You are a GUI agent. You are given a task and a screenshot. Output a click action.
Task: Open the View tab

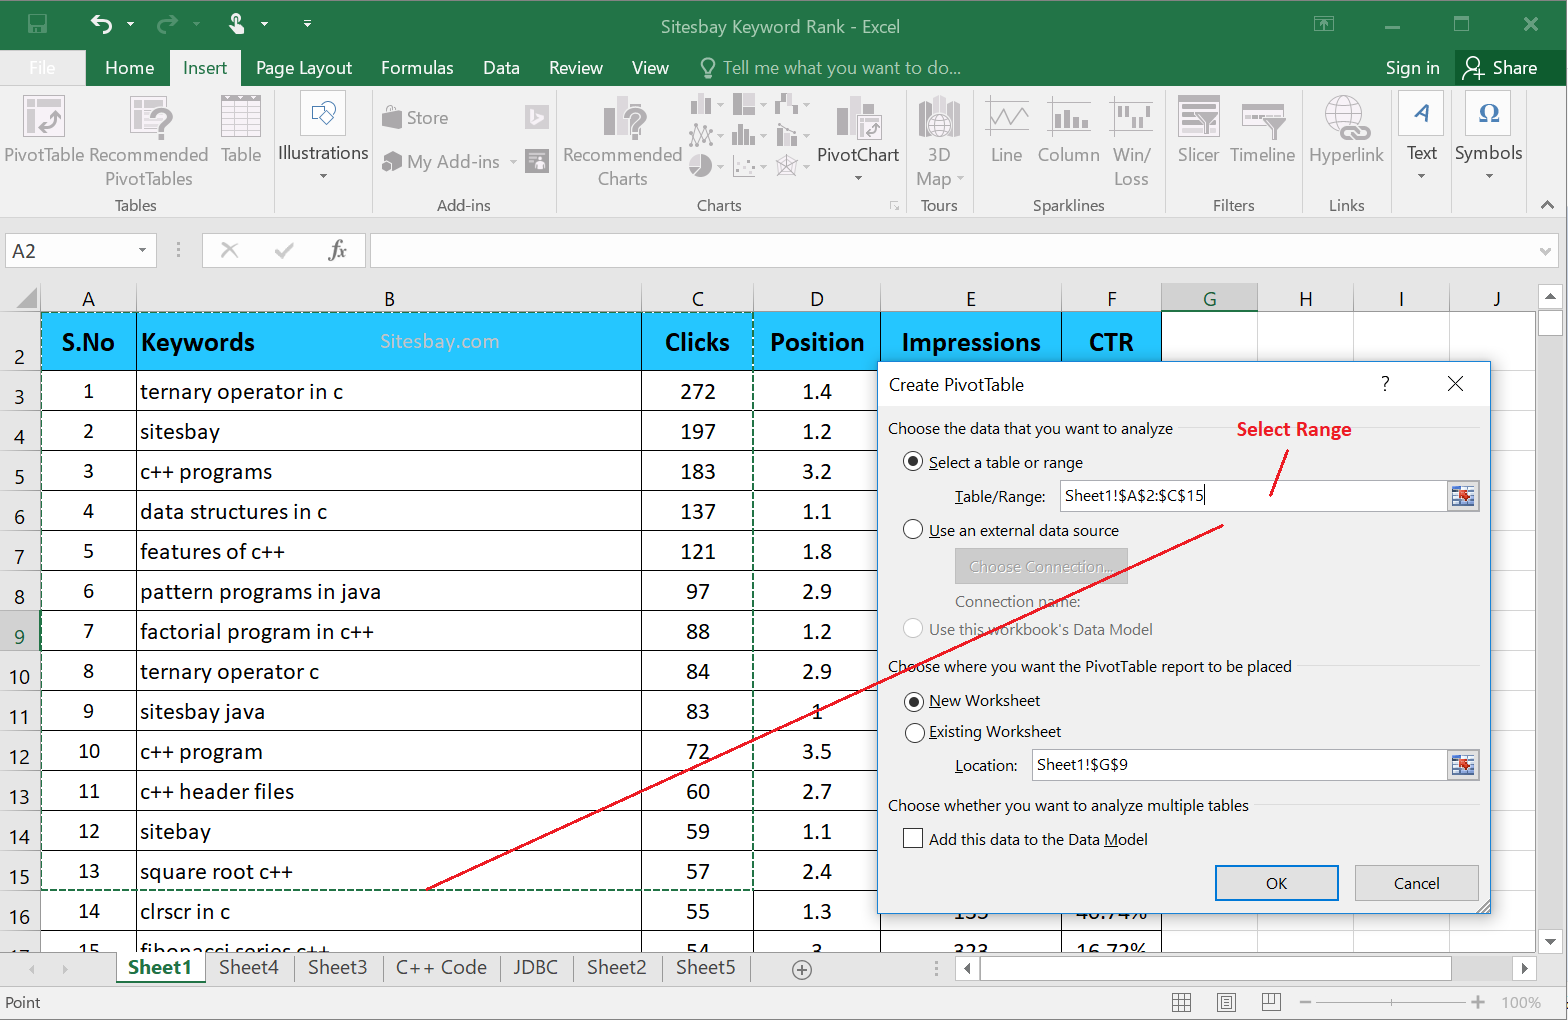[x=650, y=68]
